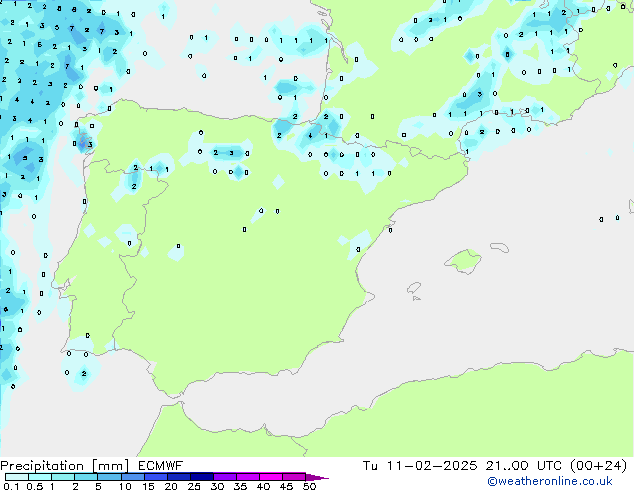Screen dimensions: 634x490
Task: Open the weatheronline.co.uk link
Action: coord(550,481)
